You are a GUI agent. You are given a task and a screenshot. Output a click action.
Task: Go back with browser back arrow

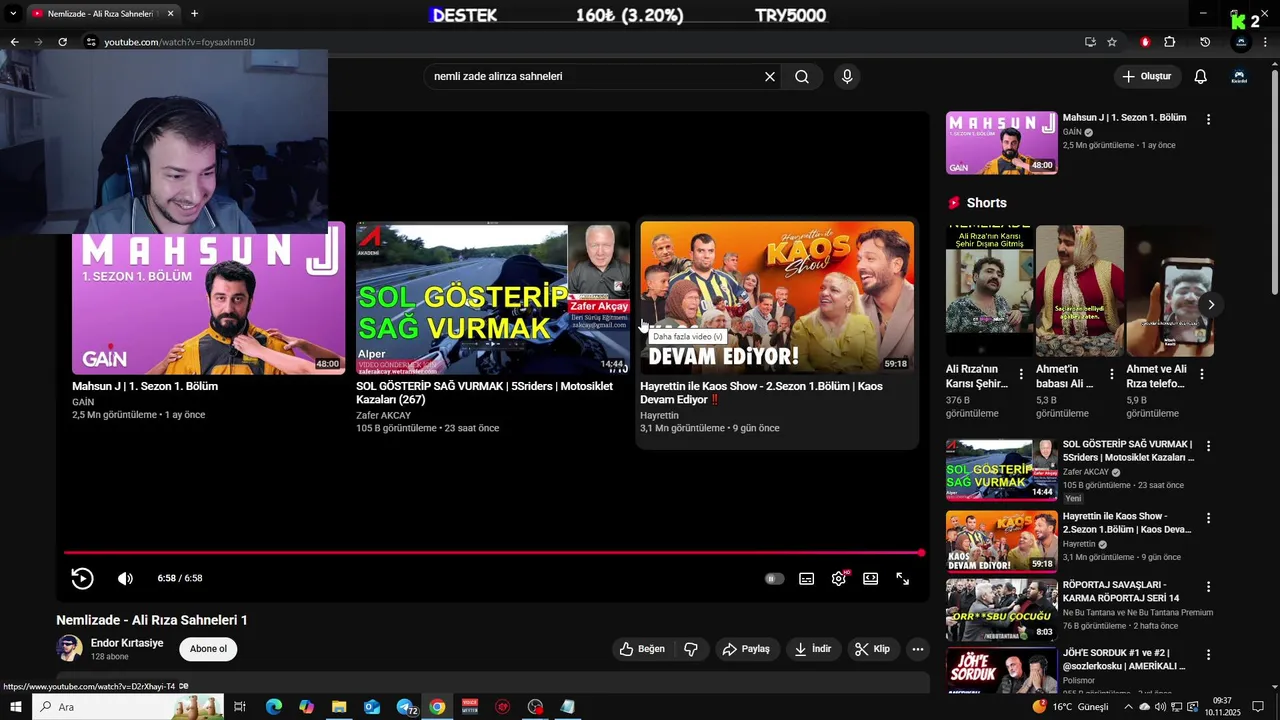click(14, 42)
